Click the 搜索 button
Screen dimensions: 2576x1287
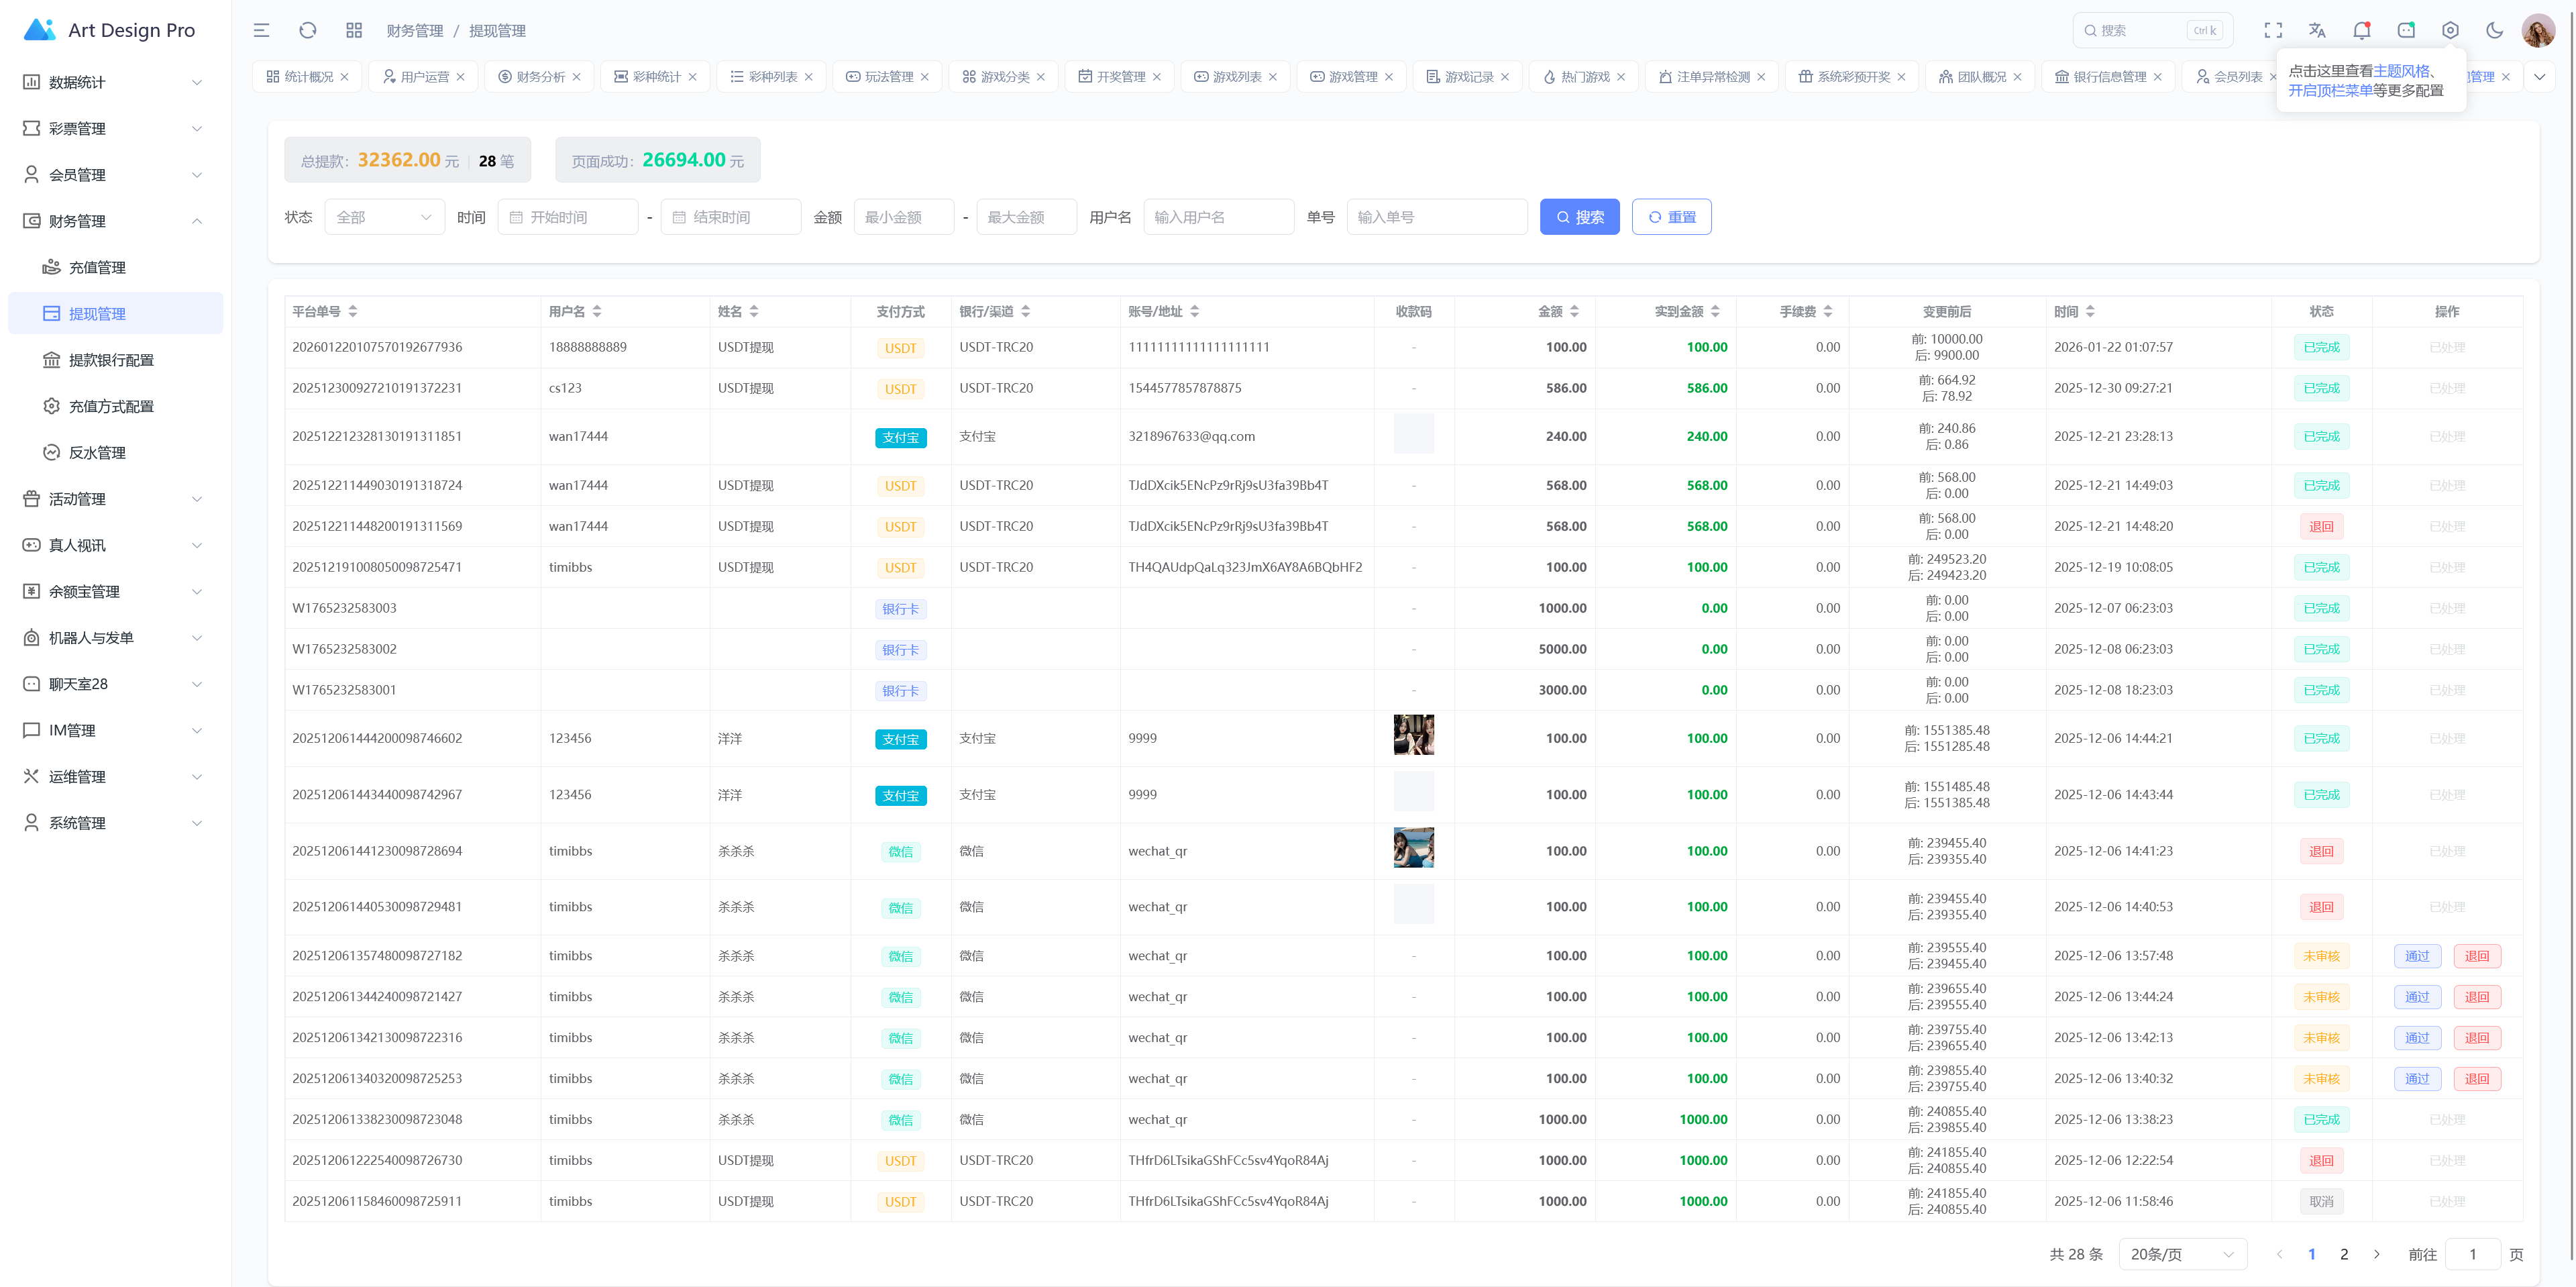1579,217
